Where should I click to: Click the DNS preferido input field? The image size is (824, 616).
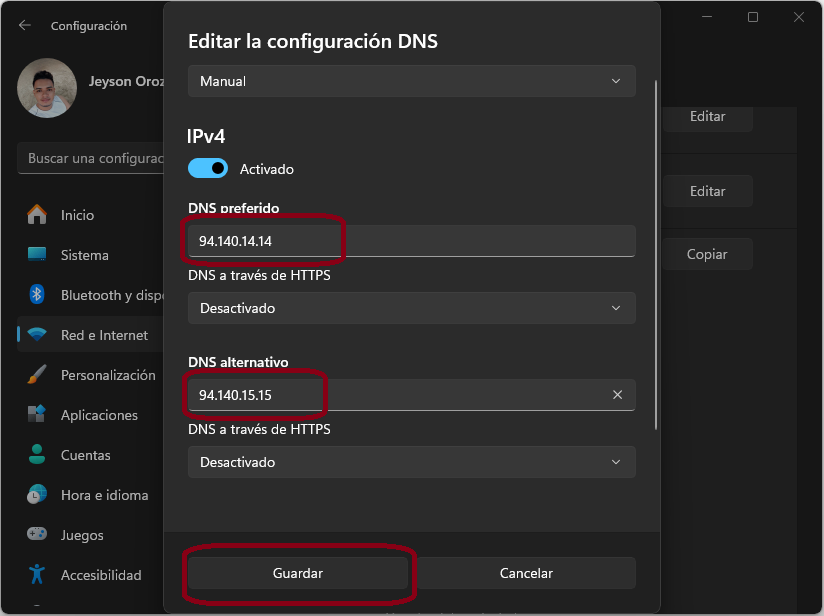point(411,241)
